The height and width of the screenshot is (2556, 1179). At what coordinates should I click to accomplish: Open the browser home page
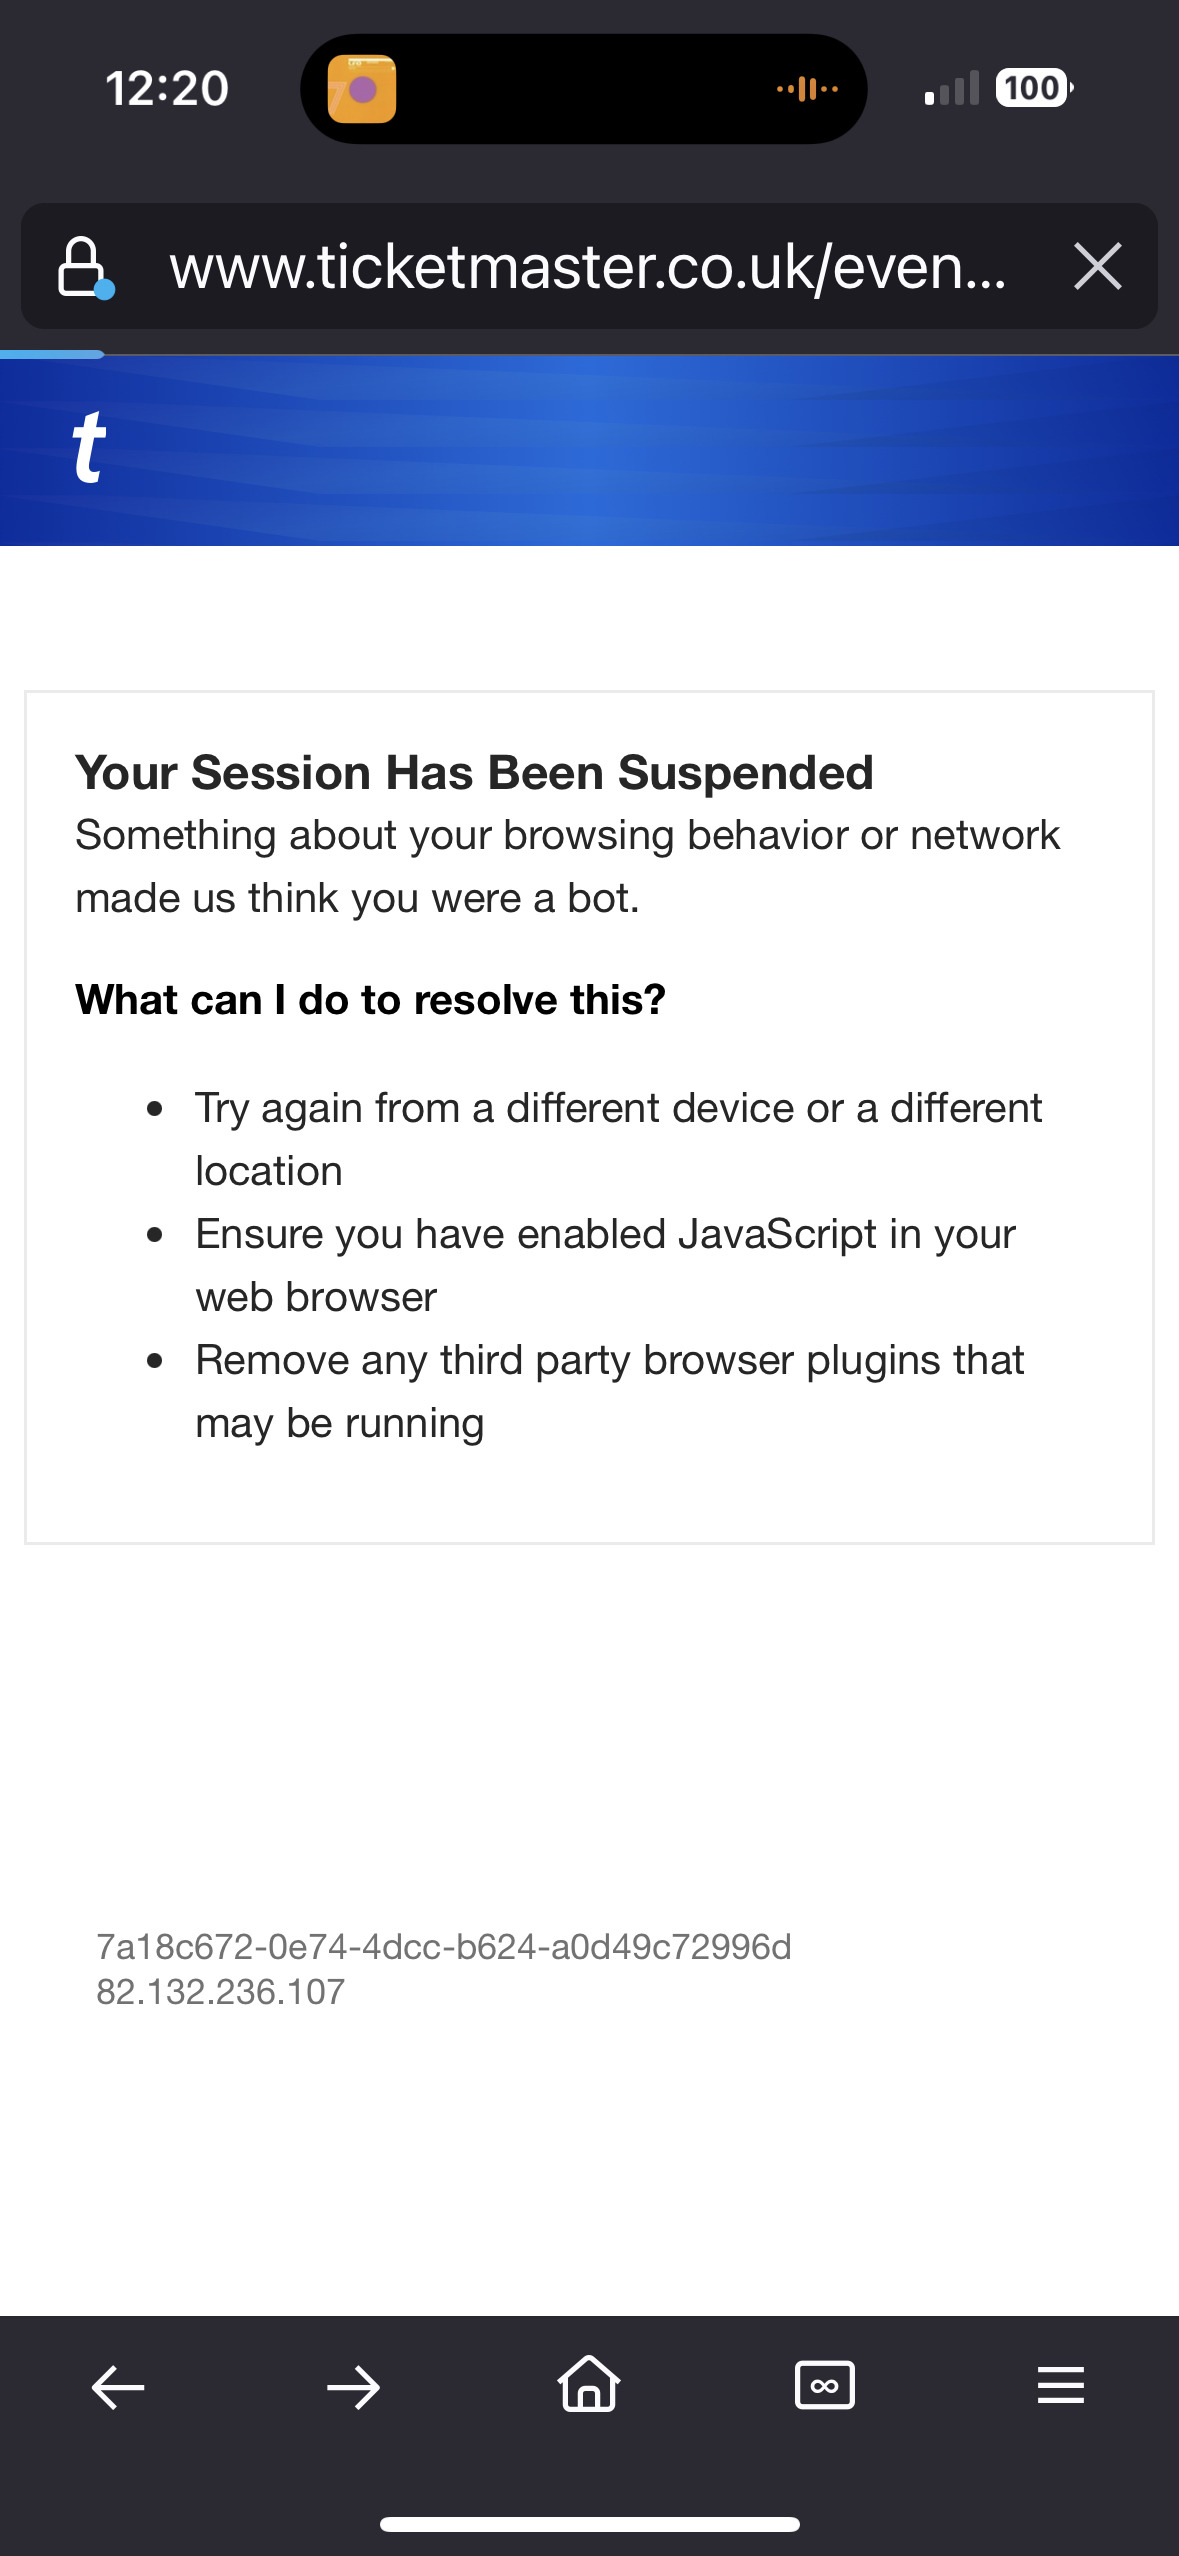tap(589, 2385)
